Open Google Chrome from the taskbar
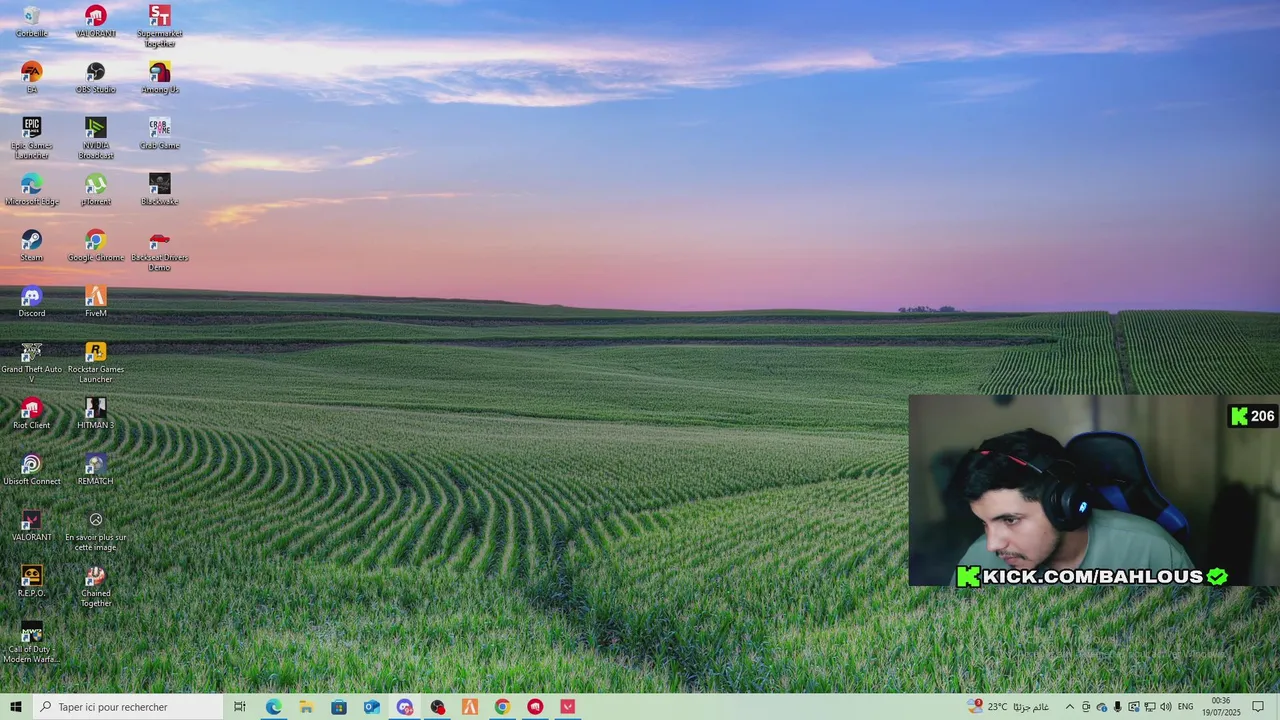 pos(502,707)
